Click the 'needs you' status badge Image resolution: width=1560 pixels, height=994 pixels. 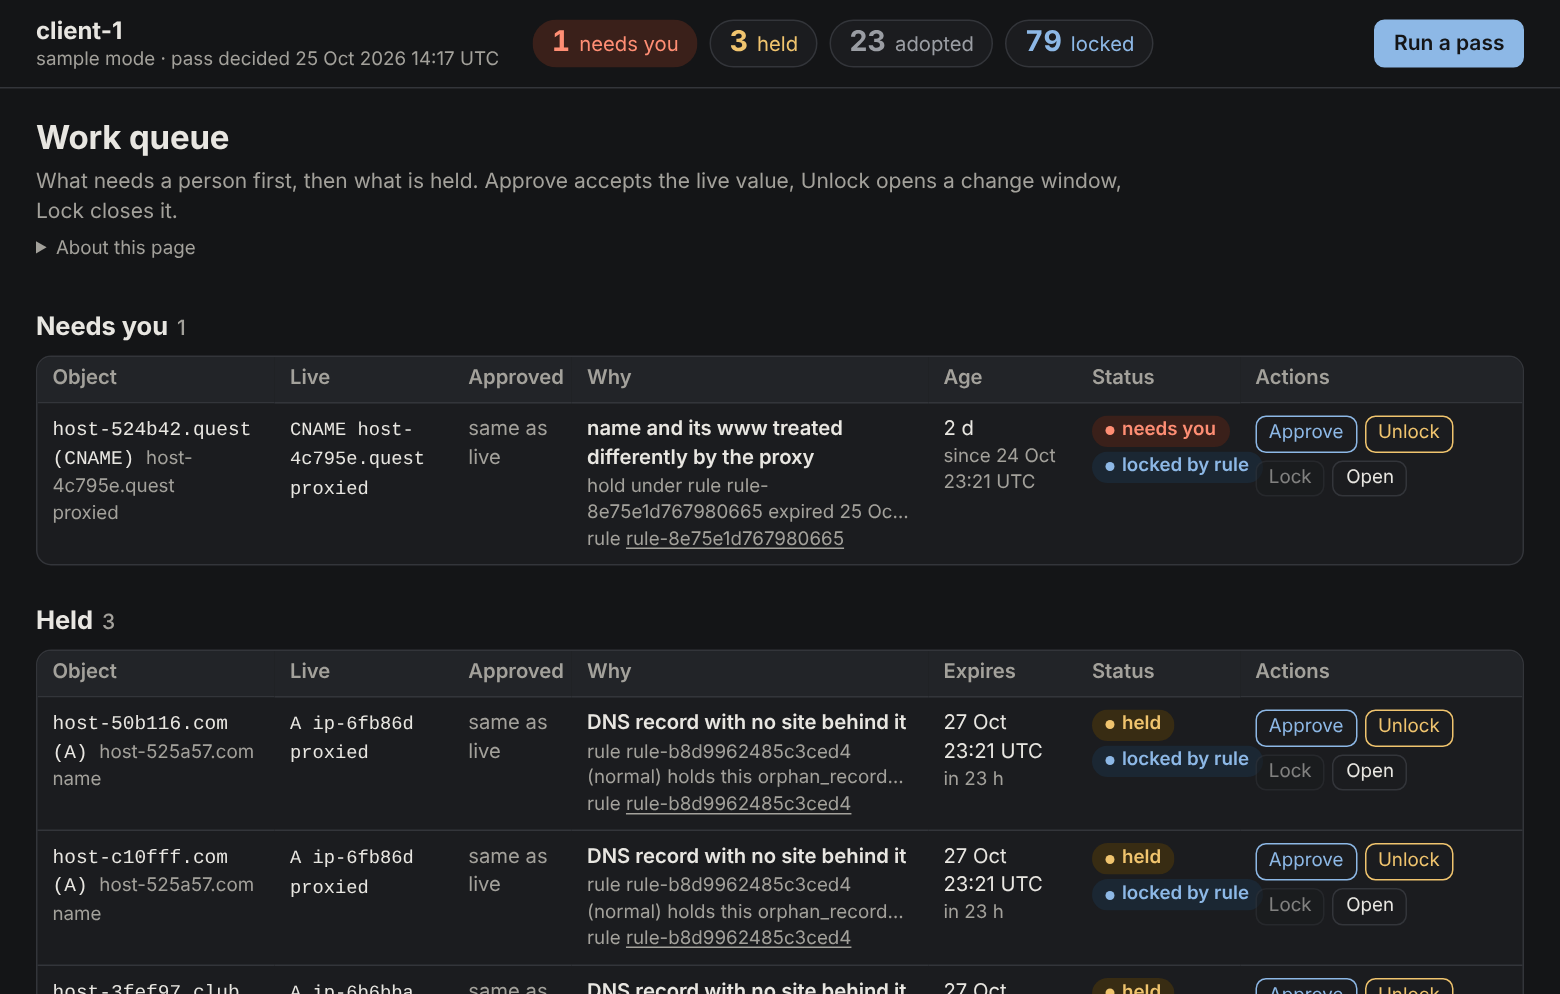(x=1160, y=430)
